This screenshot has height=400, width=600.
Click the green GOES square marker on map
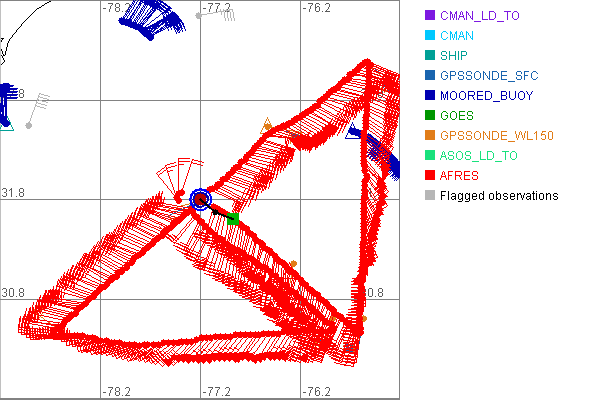pos(233,218)
